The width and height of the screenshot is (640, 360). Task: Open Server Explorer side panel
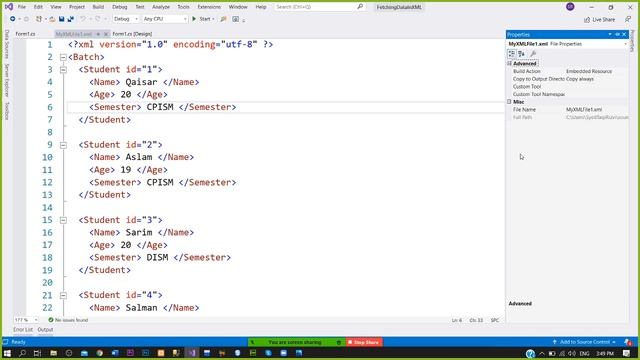point(7,80)
